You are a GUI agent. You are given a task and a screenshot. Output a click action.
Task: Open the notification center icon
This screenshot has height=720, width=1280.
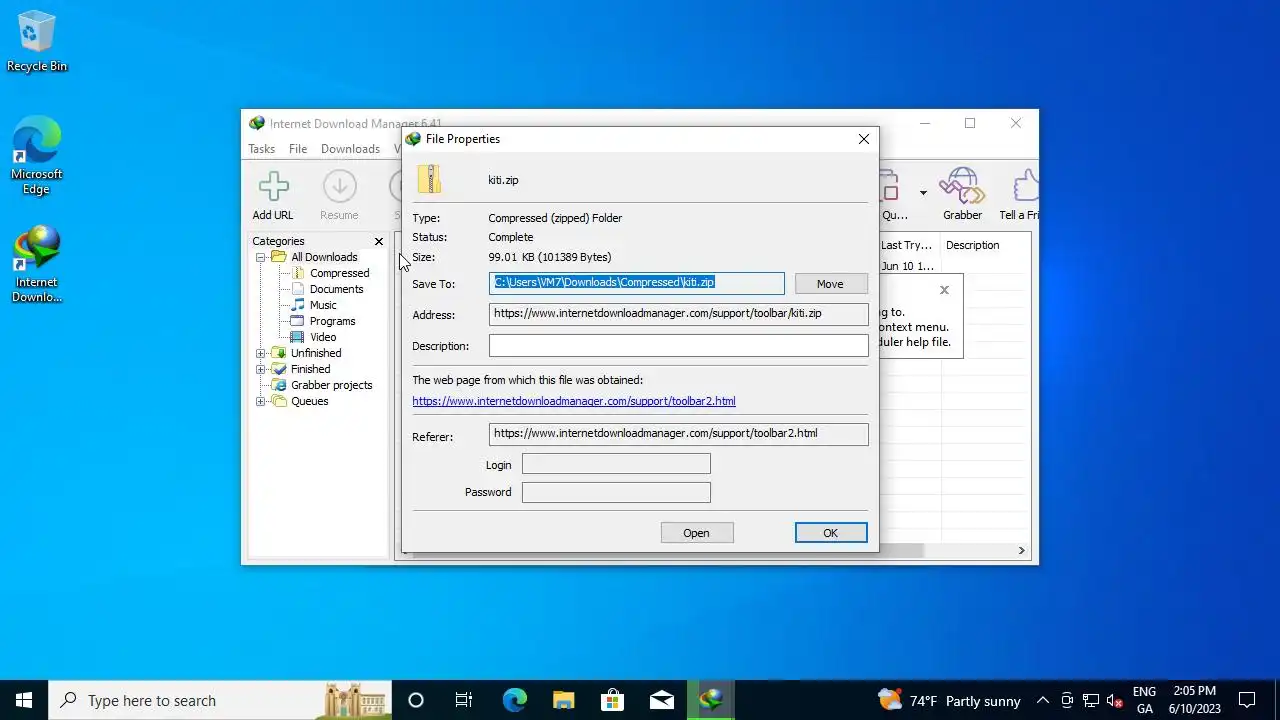tap(1247, 700)
